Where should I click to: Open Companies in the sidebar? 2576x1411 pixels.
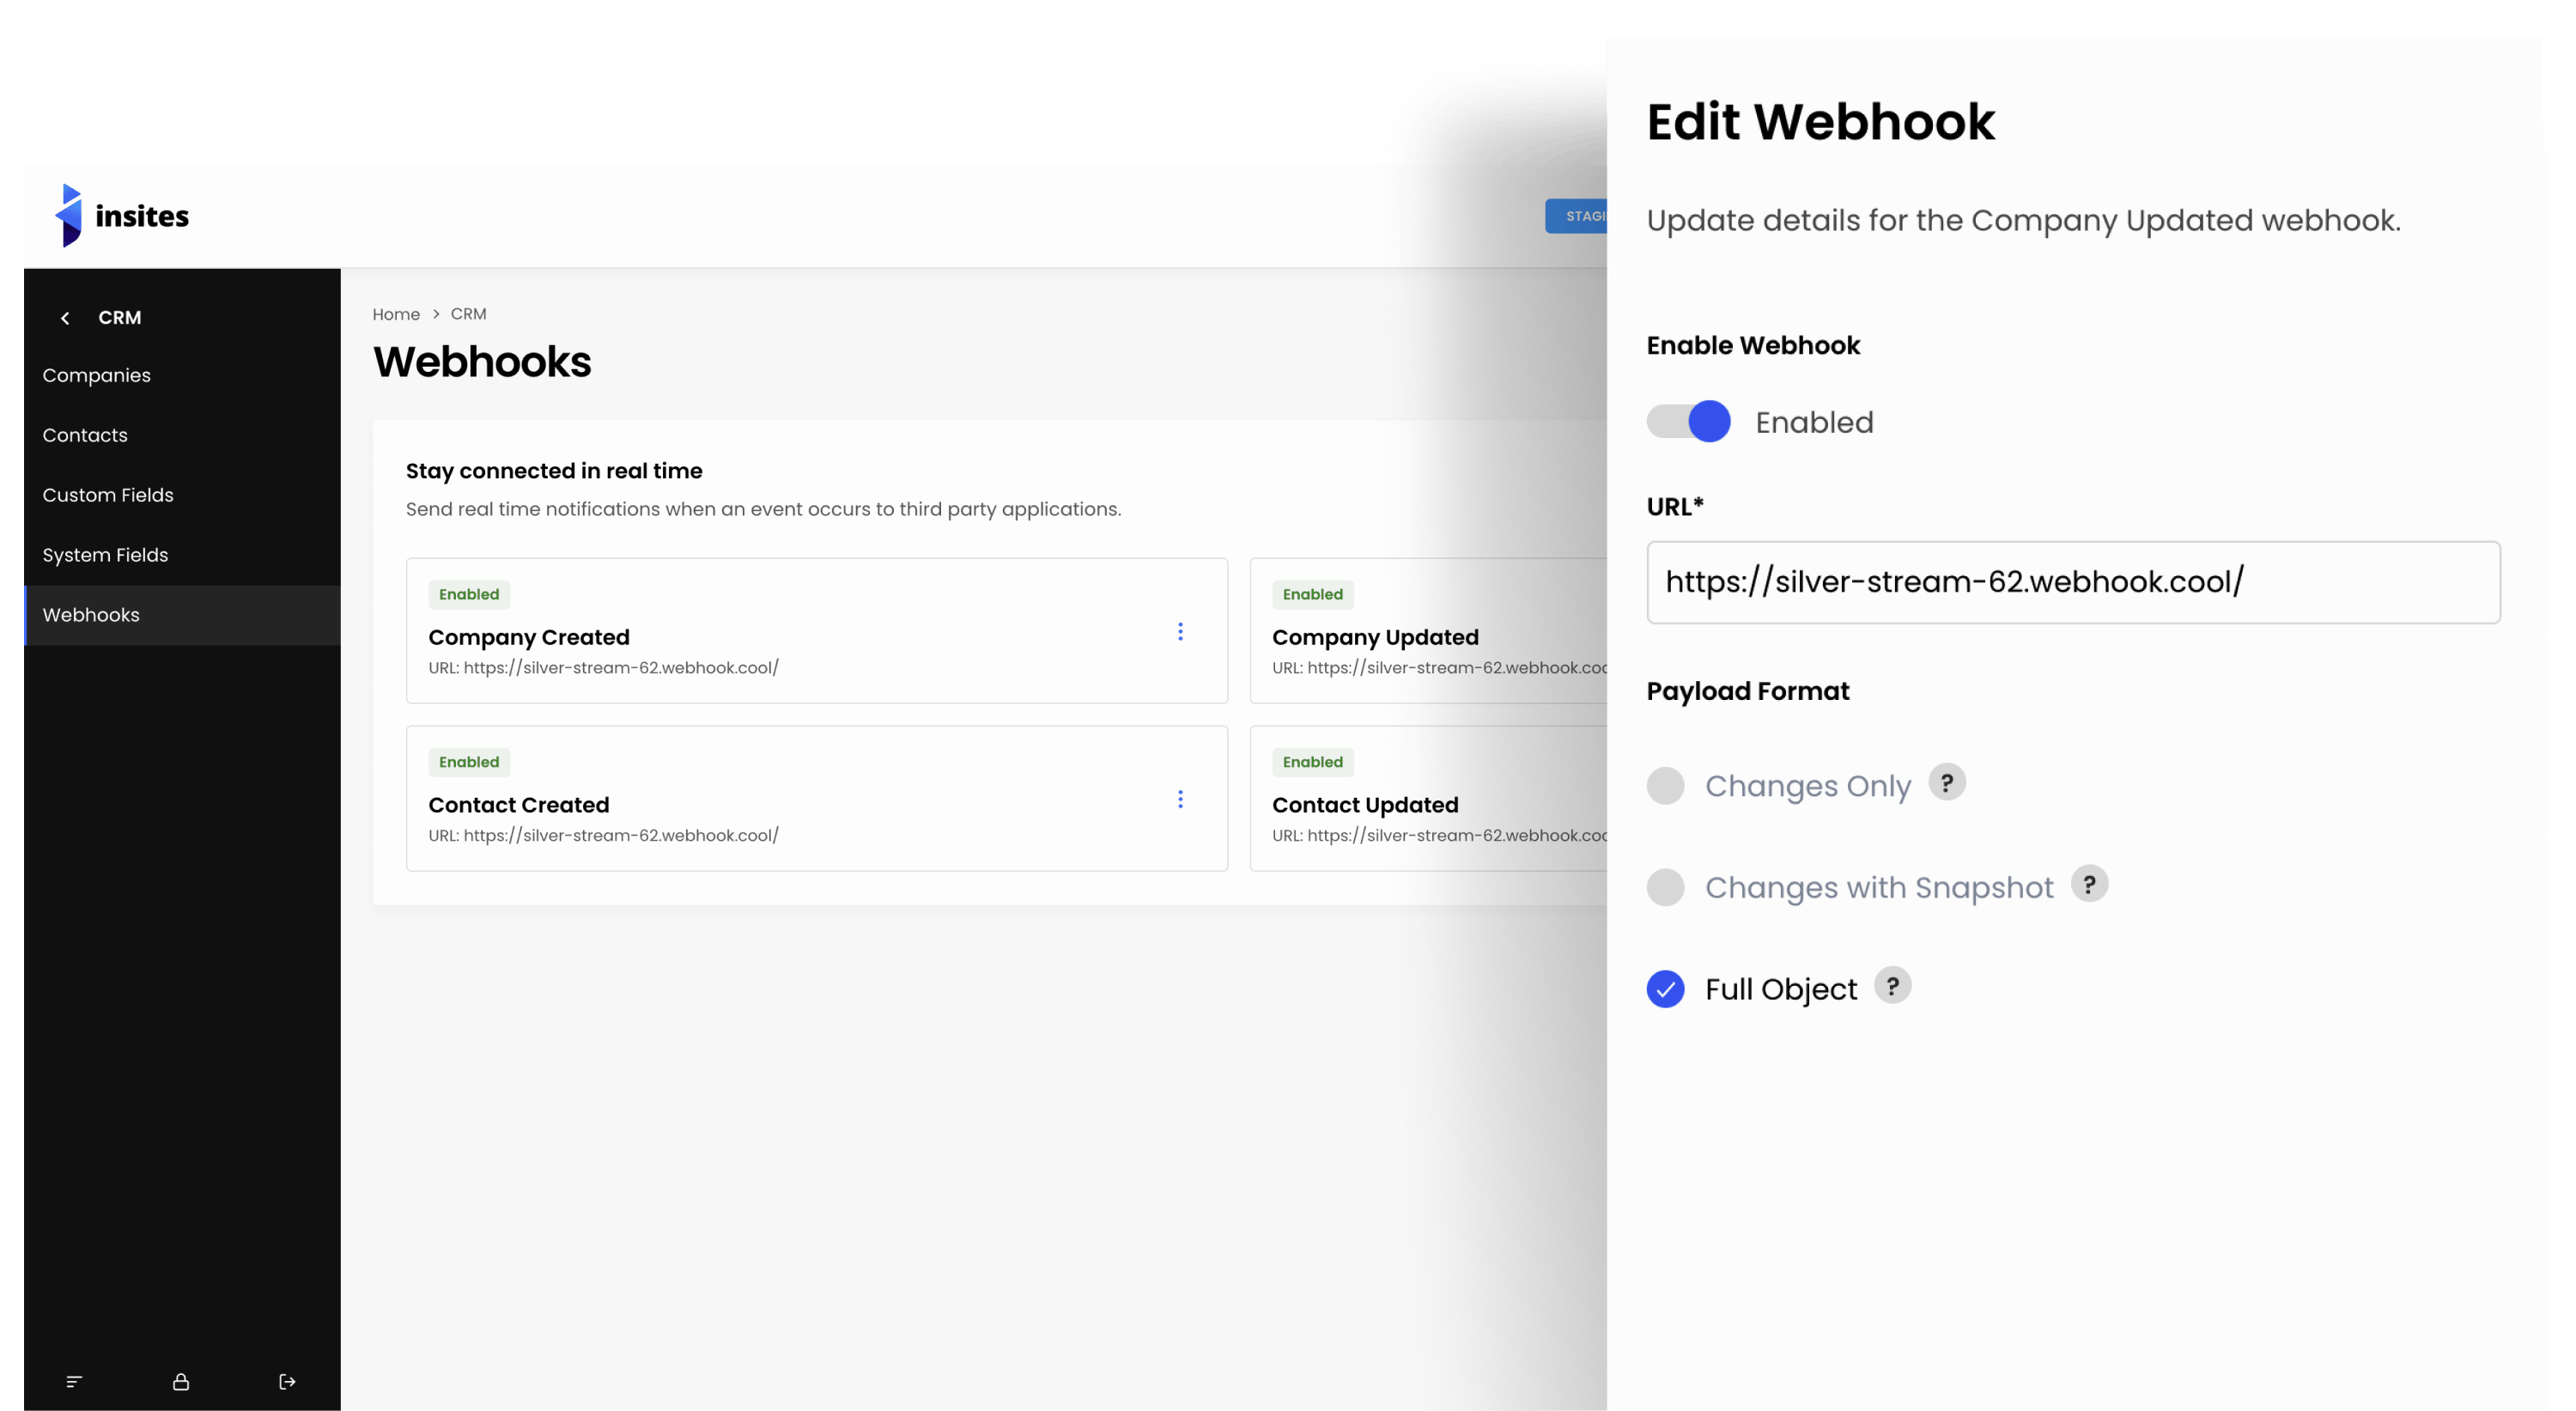(97, 375)
